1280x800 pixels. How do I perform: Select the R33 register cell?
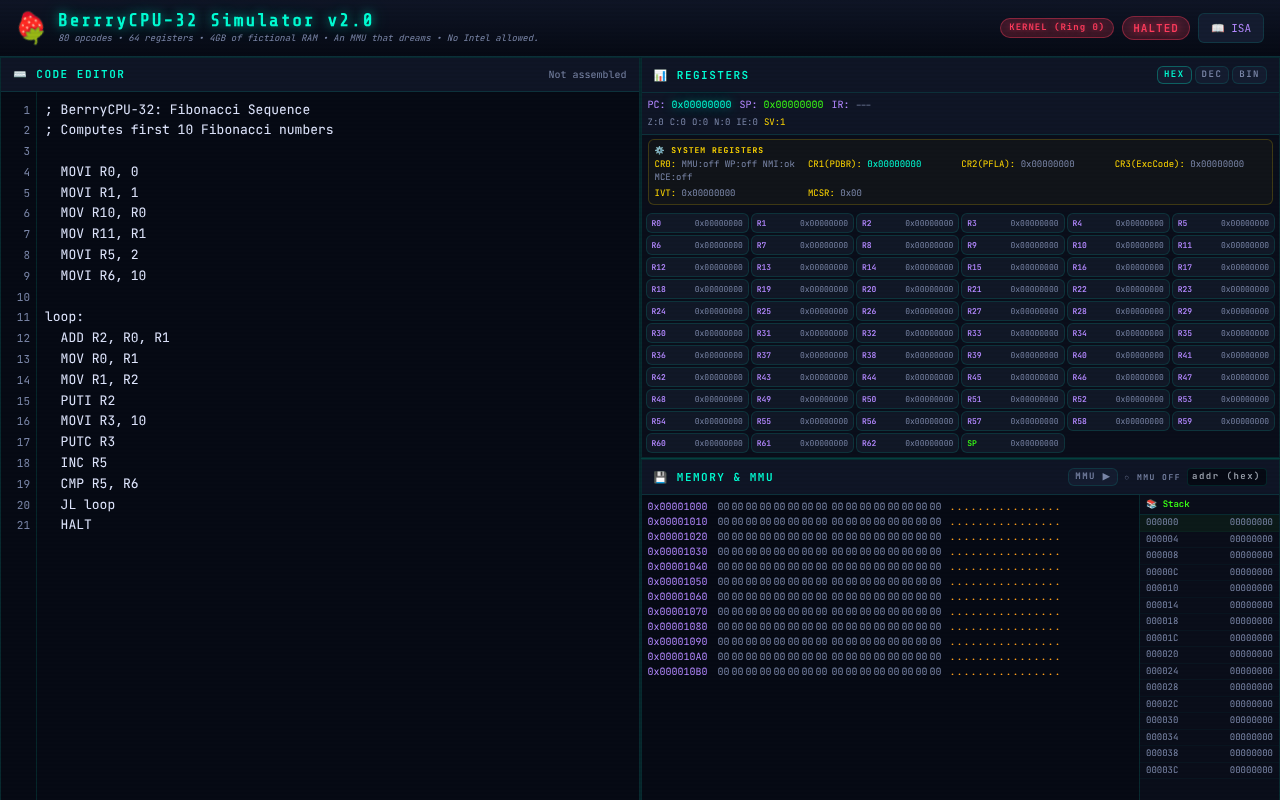click(x=1012, y=333)
